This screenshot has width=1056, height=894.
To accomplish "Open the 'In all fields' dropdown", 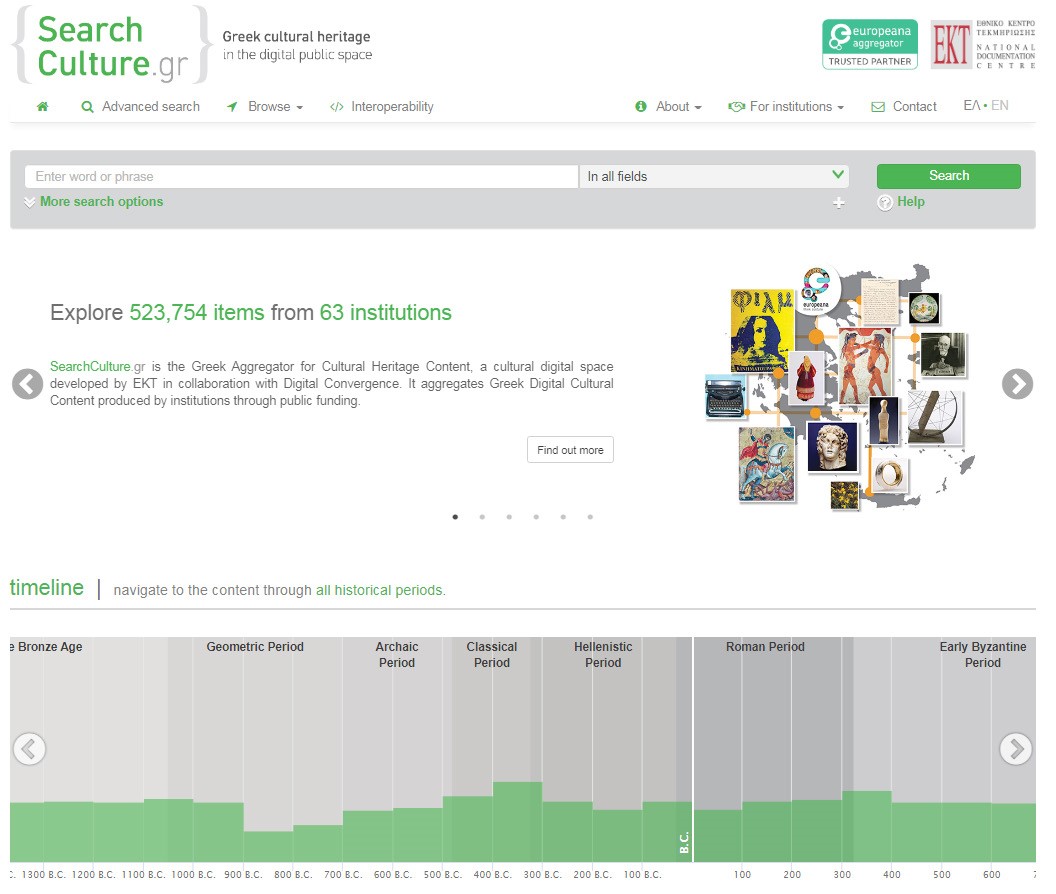I will click(x=714, y=177).
